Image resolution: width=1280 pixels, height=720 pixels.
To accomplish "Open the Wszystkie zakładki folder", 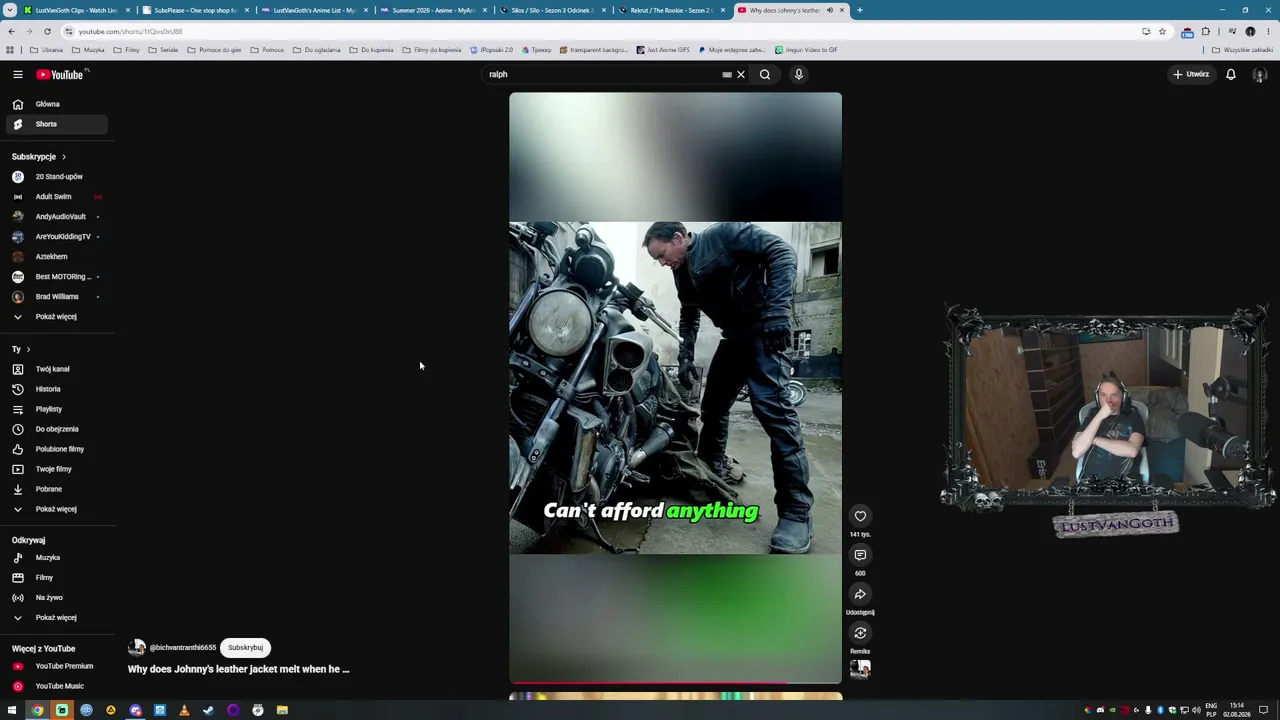I will point(1243,50).
